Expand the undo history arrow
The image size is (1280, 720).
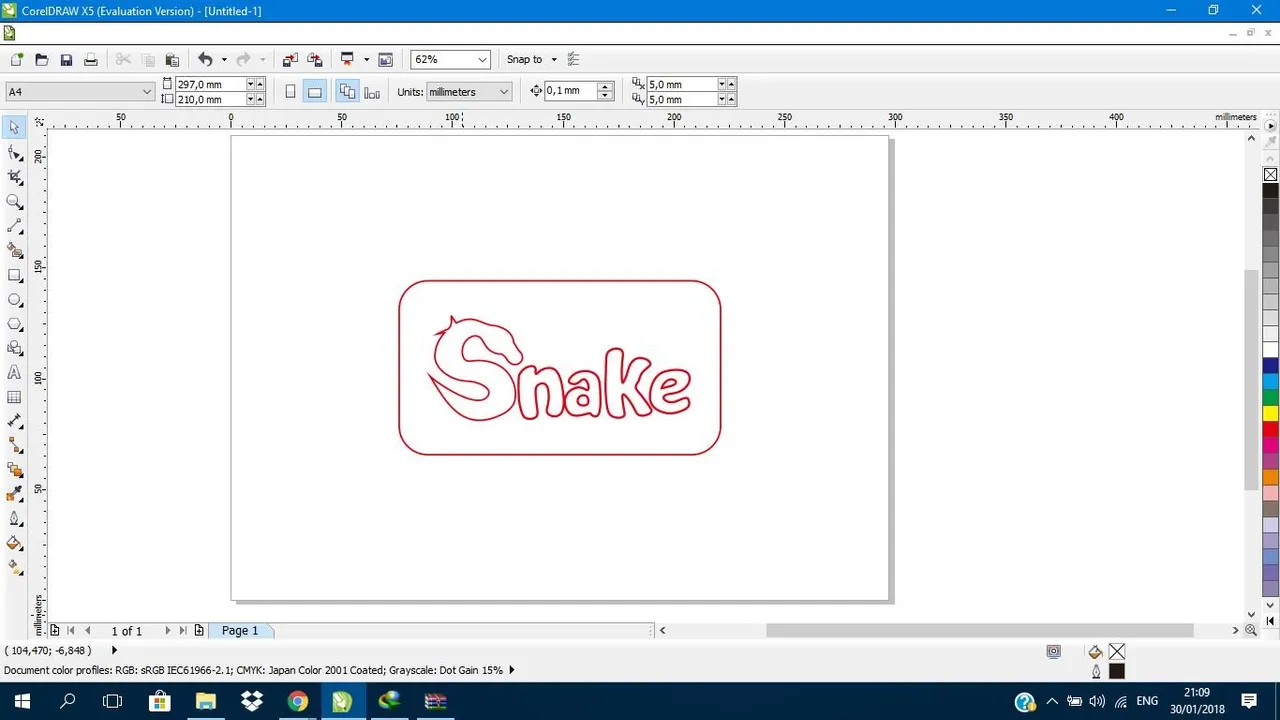point(223,60)
